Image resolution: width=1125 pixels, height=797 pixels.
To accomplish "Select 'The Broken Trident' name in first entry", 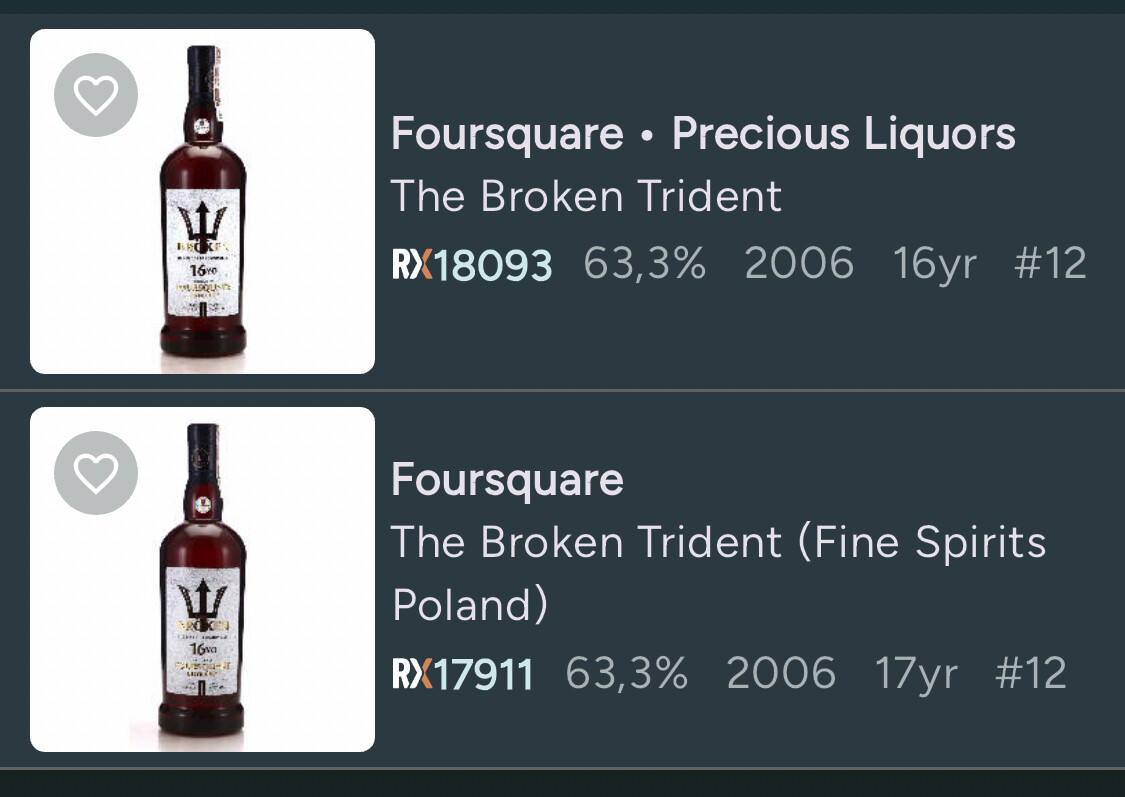I will [x=586, y=196].
